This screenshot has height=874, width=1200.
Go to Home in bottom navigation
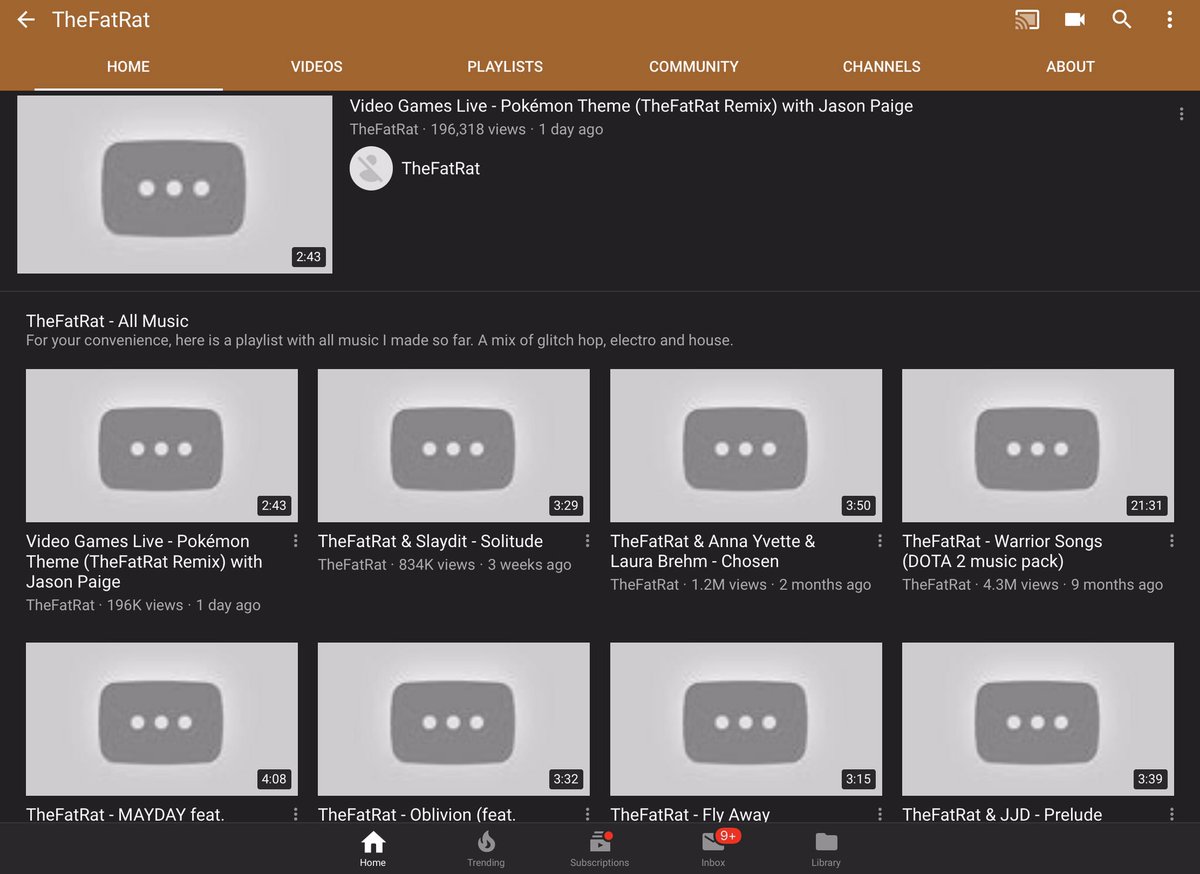coord(373,848)
